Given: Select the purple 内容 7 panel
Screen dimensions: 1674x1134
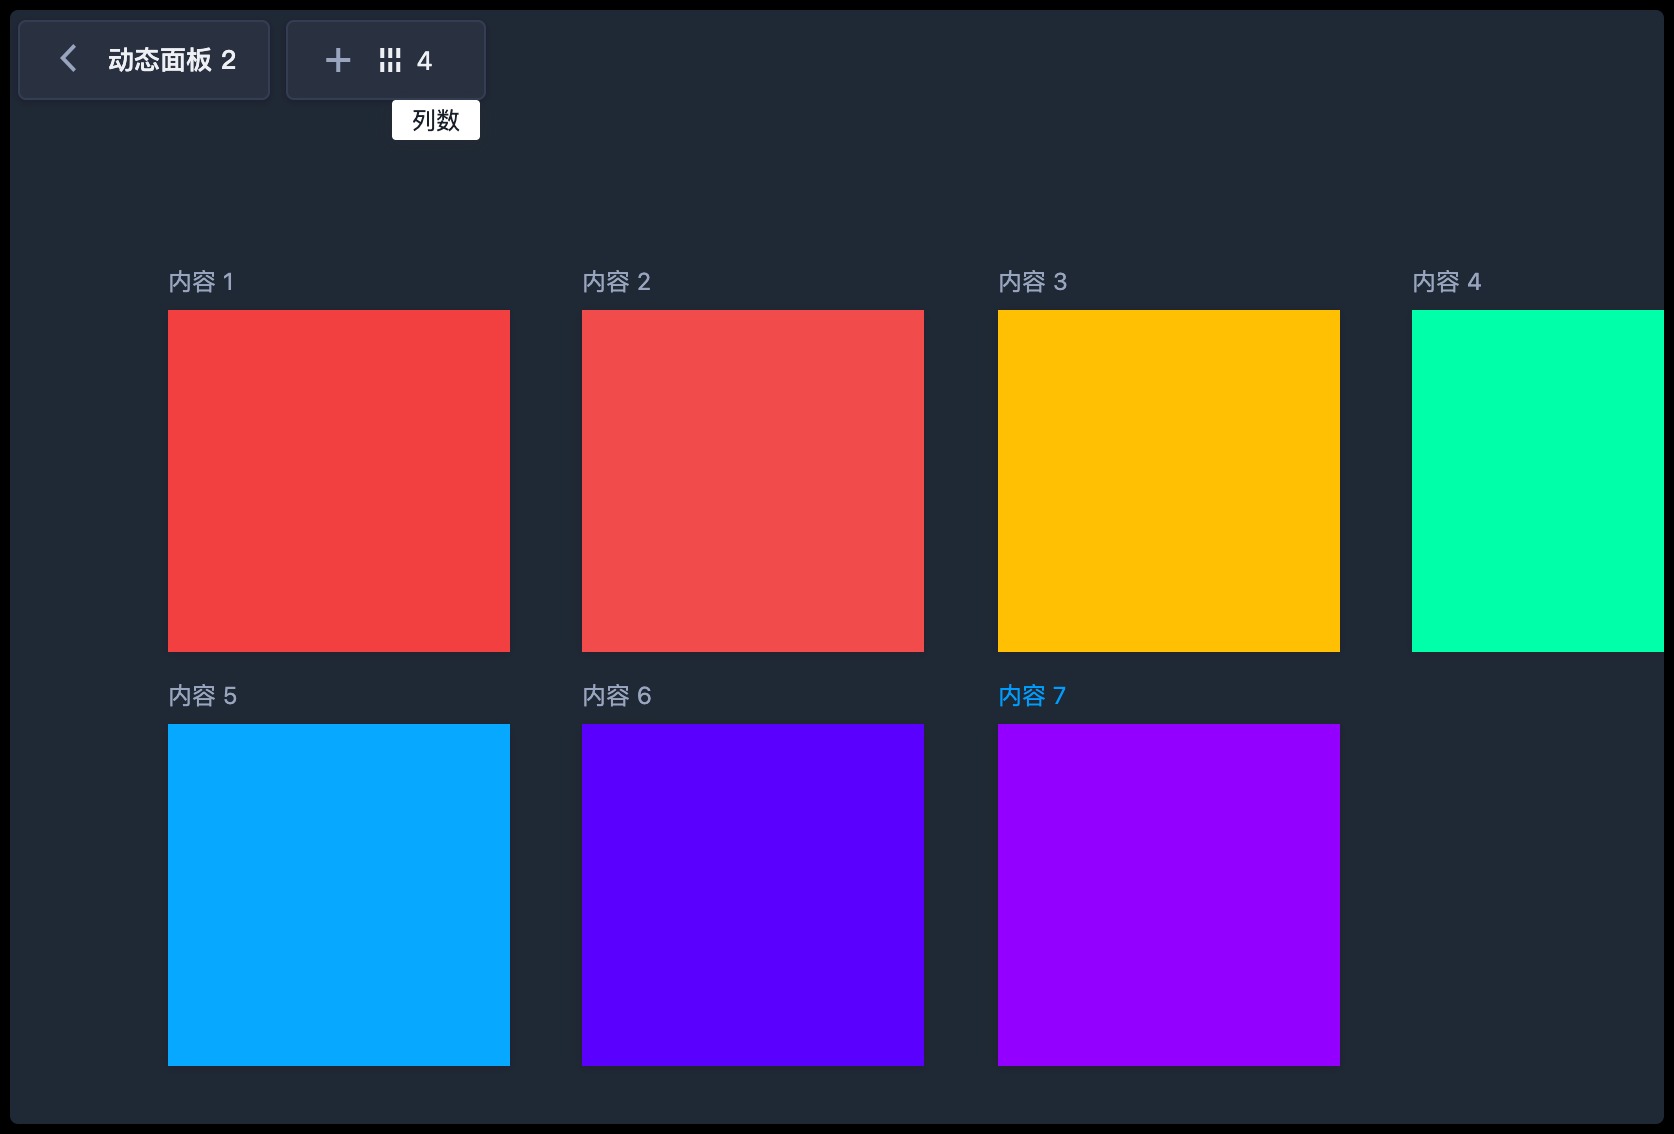Looking at the screenshot, I should tap(1169, 895).
